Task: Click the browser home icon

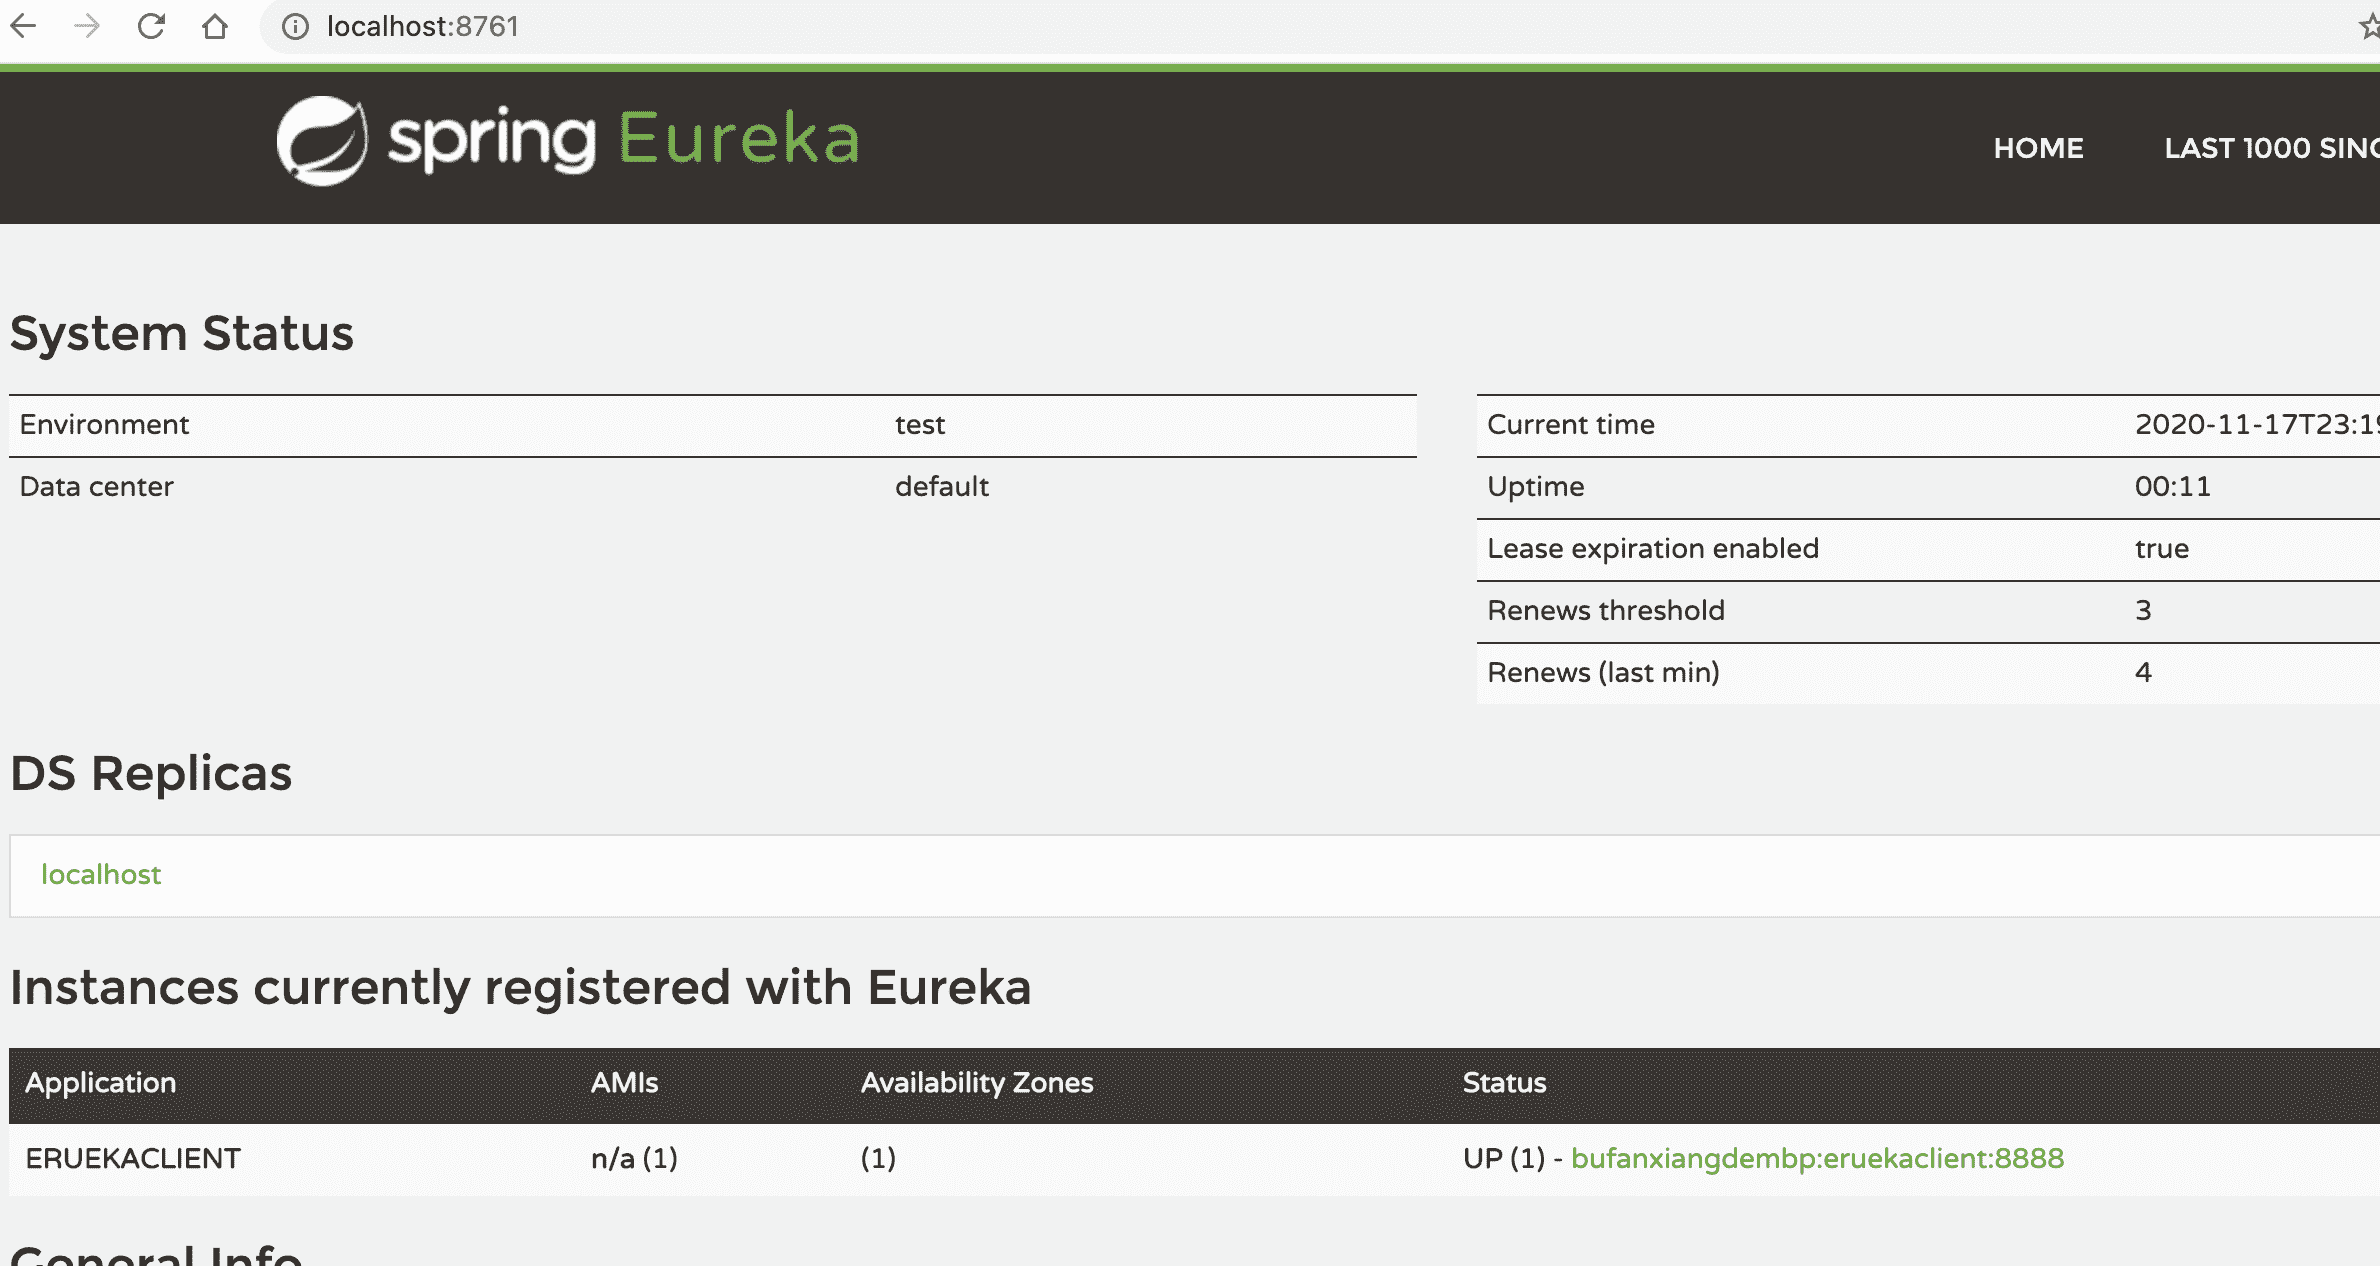Action: point(215,26)
